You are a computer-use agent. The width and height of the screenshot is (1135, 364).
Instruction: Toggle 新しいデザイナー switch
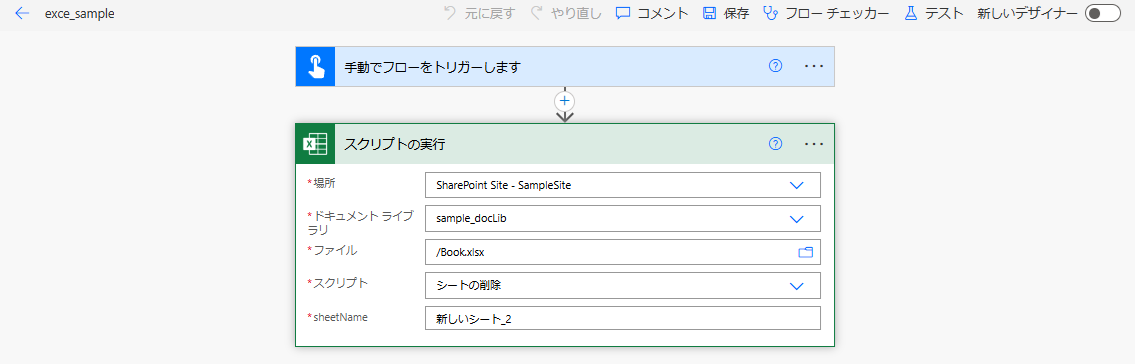[1102, 13]
